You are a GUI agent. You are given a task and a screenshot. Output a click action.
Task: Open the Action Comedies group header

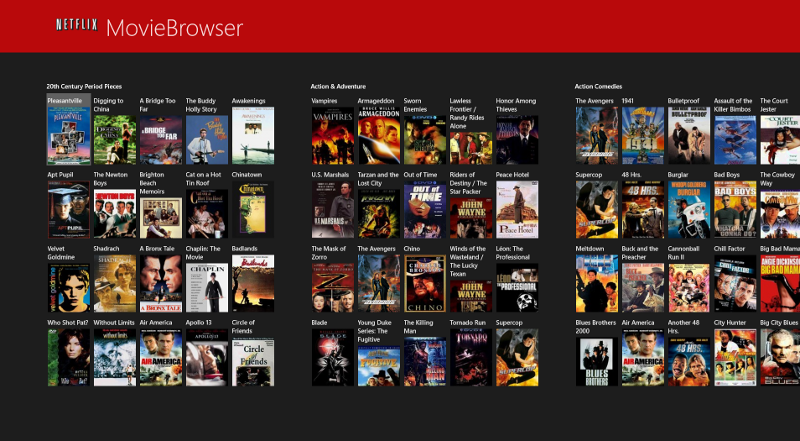pyautogui.click(x=598, y=86)
